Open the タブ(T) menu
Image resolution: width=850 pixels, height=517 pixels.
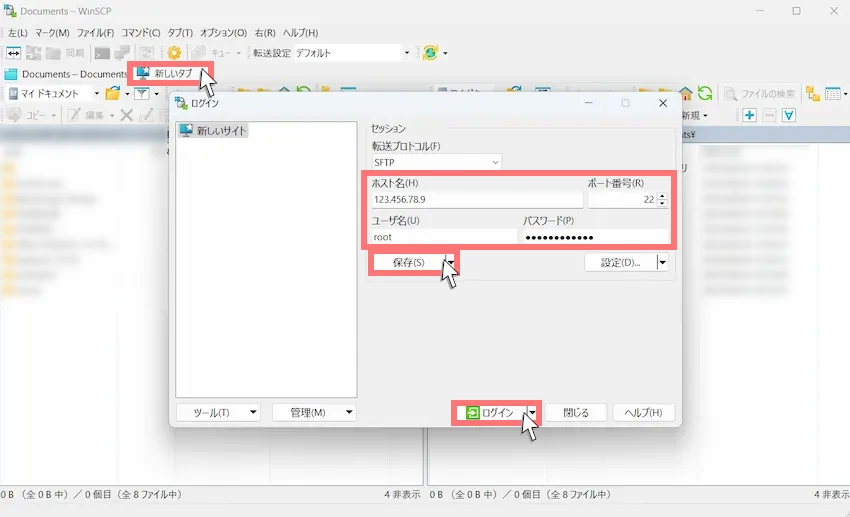180,33
